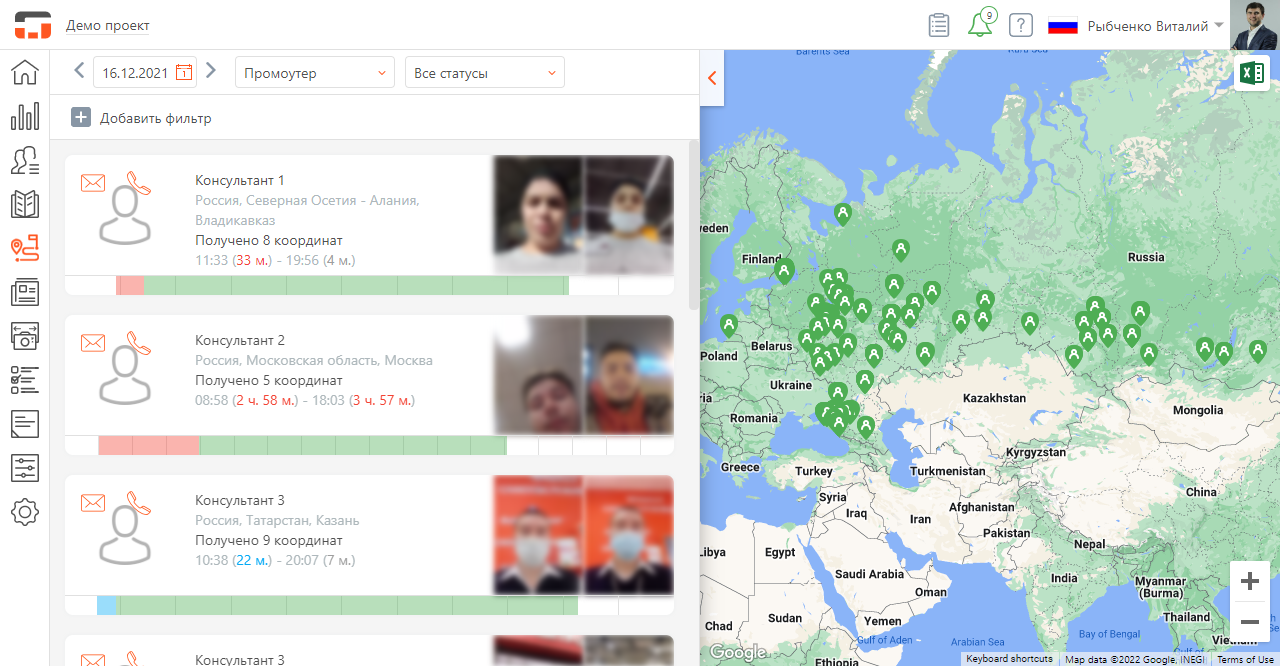
Task: Click mail icon for Казань consultant
Action: [93, 502]
